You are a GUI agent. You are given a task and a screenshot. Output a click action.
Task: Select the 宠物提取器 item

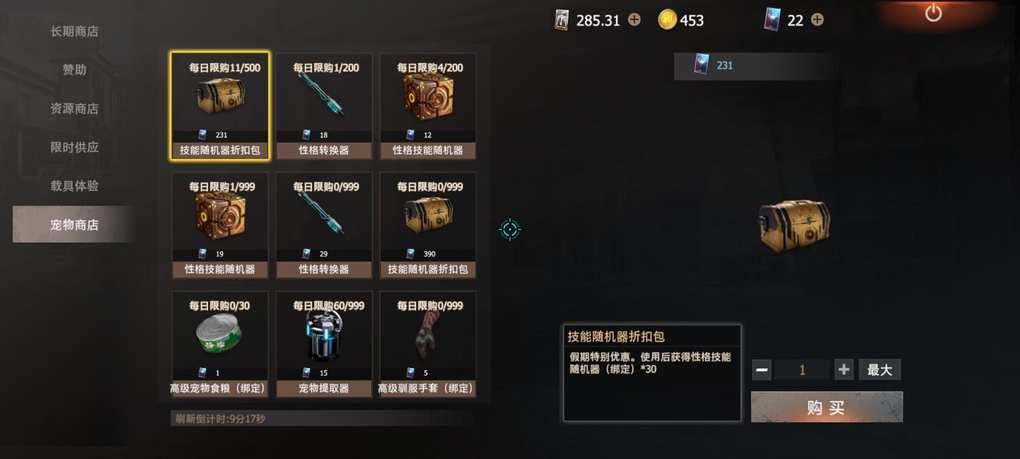(x=324, y=345)
